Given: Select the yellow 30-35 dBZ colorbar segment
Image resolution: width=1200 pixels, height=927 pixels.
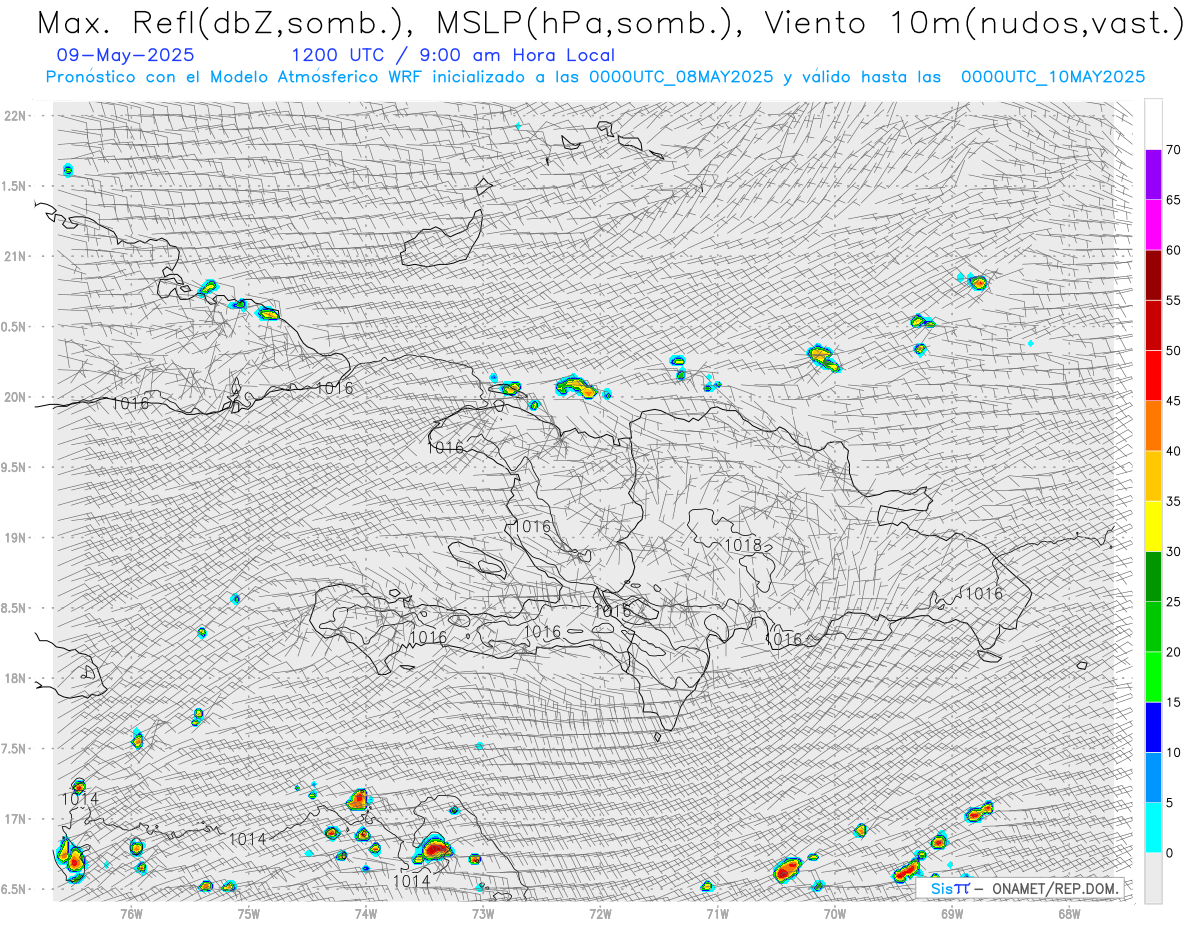Looking at the screenshot, I should coord(1153,526).
